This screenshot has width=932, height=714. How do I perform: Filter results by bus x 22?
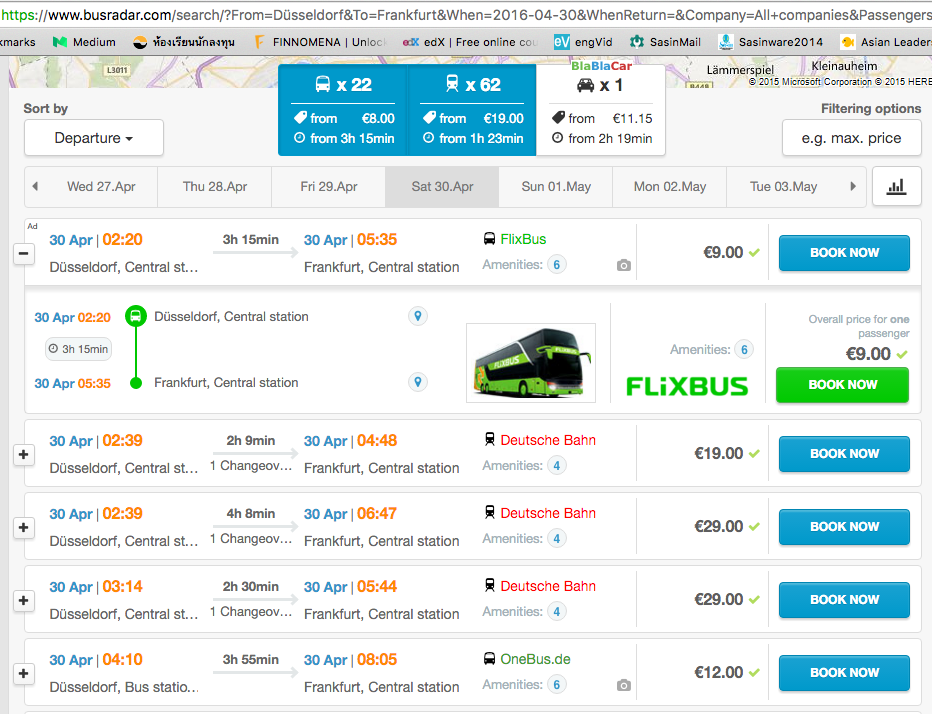[x=343, y=110]
